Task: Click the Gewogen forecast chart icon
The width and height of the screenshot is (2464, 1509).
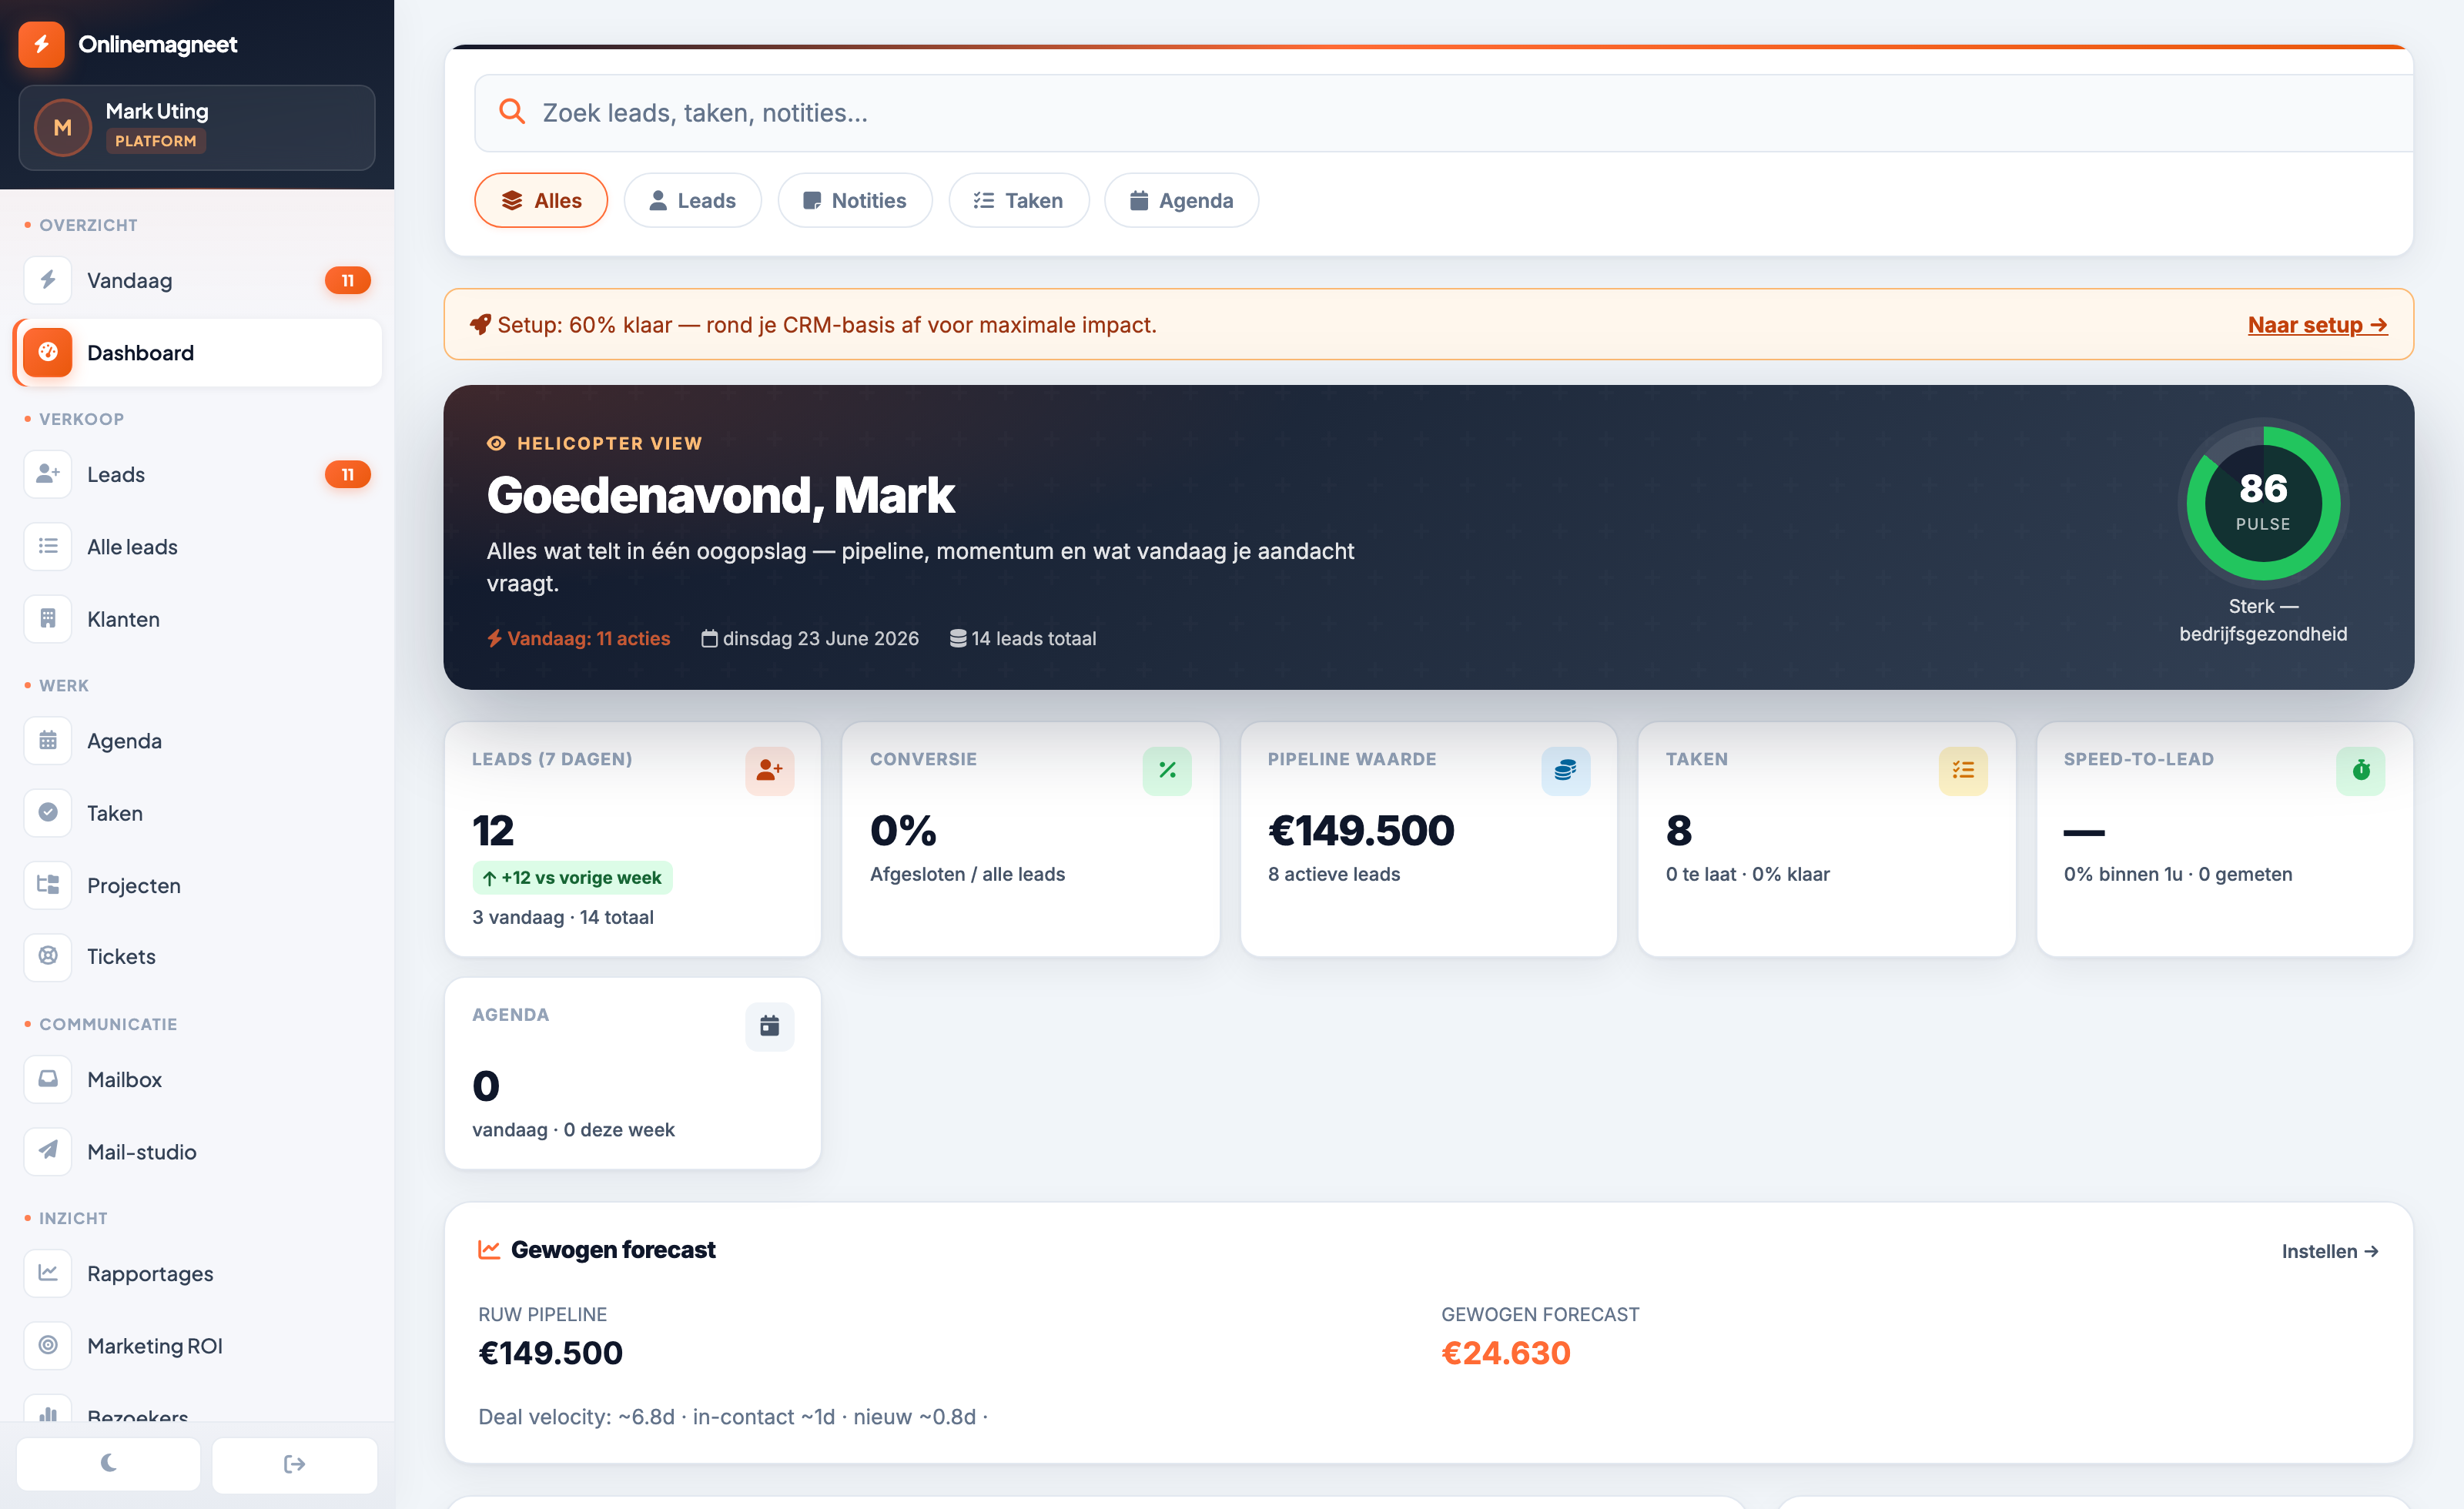Action: 489,1250
